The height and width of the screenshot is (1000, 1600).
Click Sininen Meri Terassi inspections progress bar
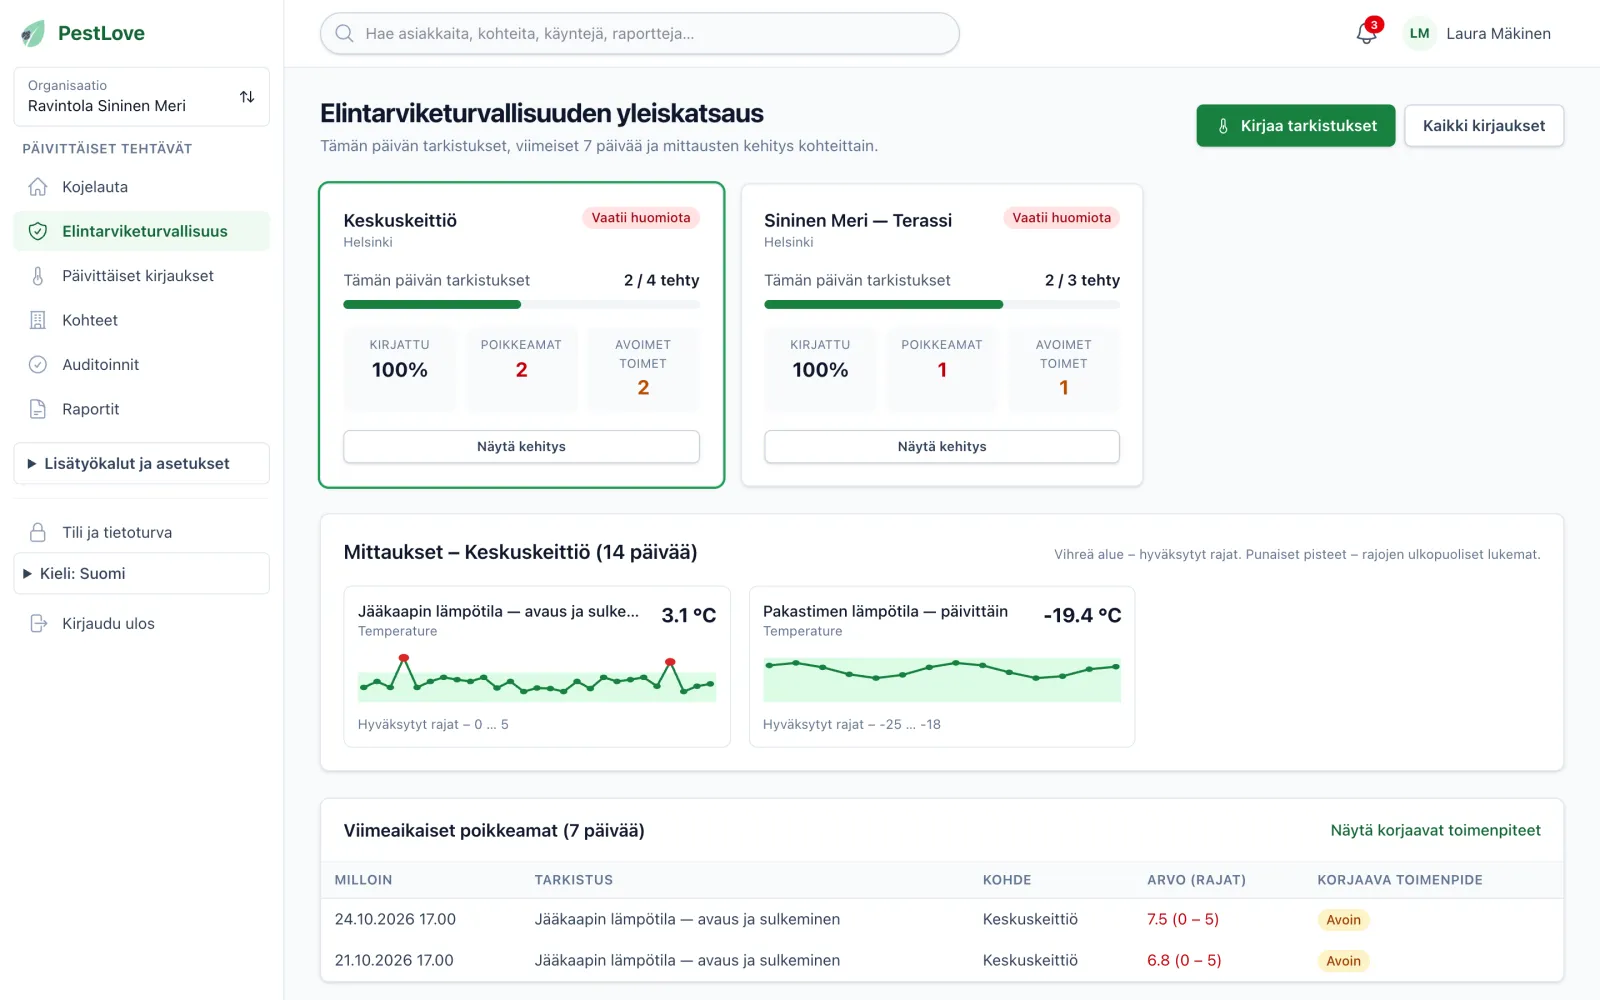[x=942, y=304]
